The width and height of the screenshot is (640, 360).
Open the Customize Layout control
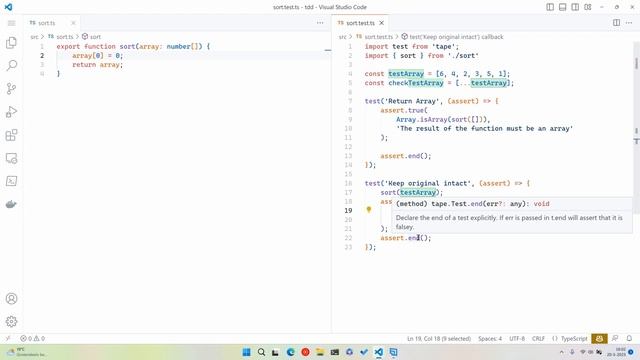[588, 7]
